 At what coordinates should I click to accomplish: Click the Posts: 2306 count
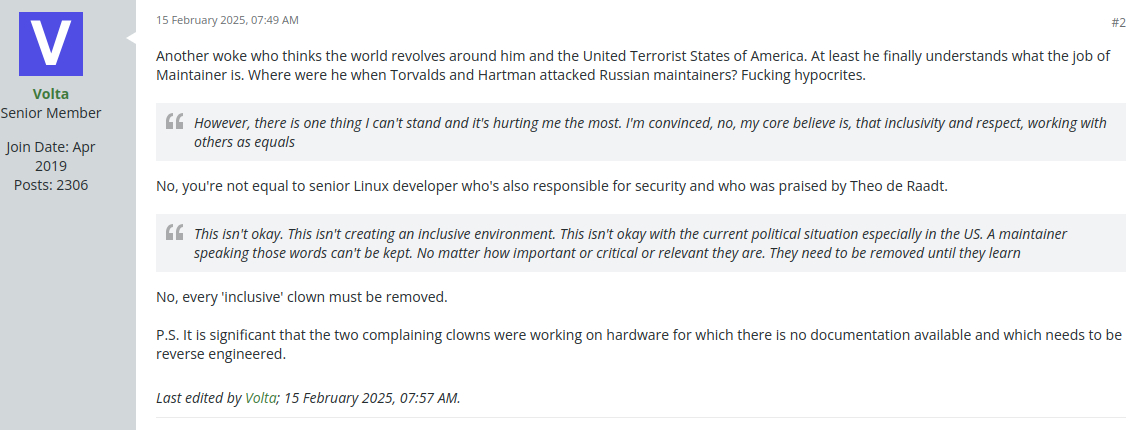(51, 185)
